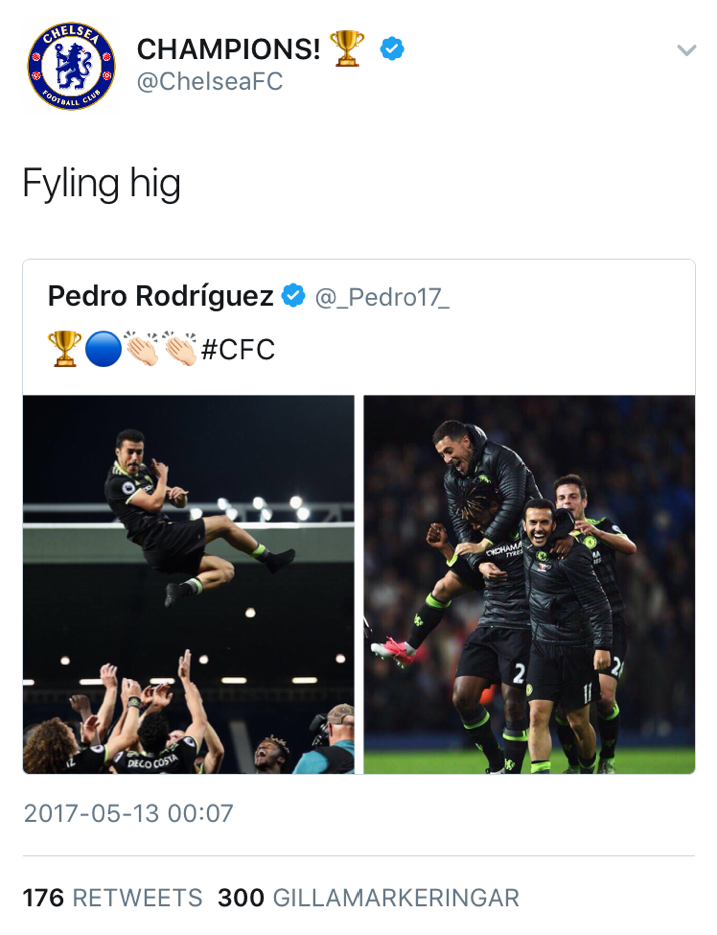
Task: Click the blue circle emoji in quoted tweet
Action: coord(103,349)
